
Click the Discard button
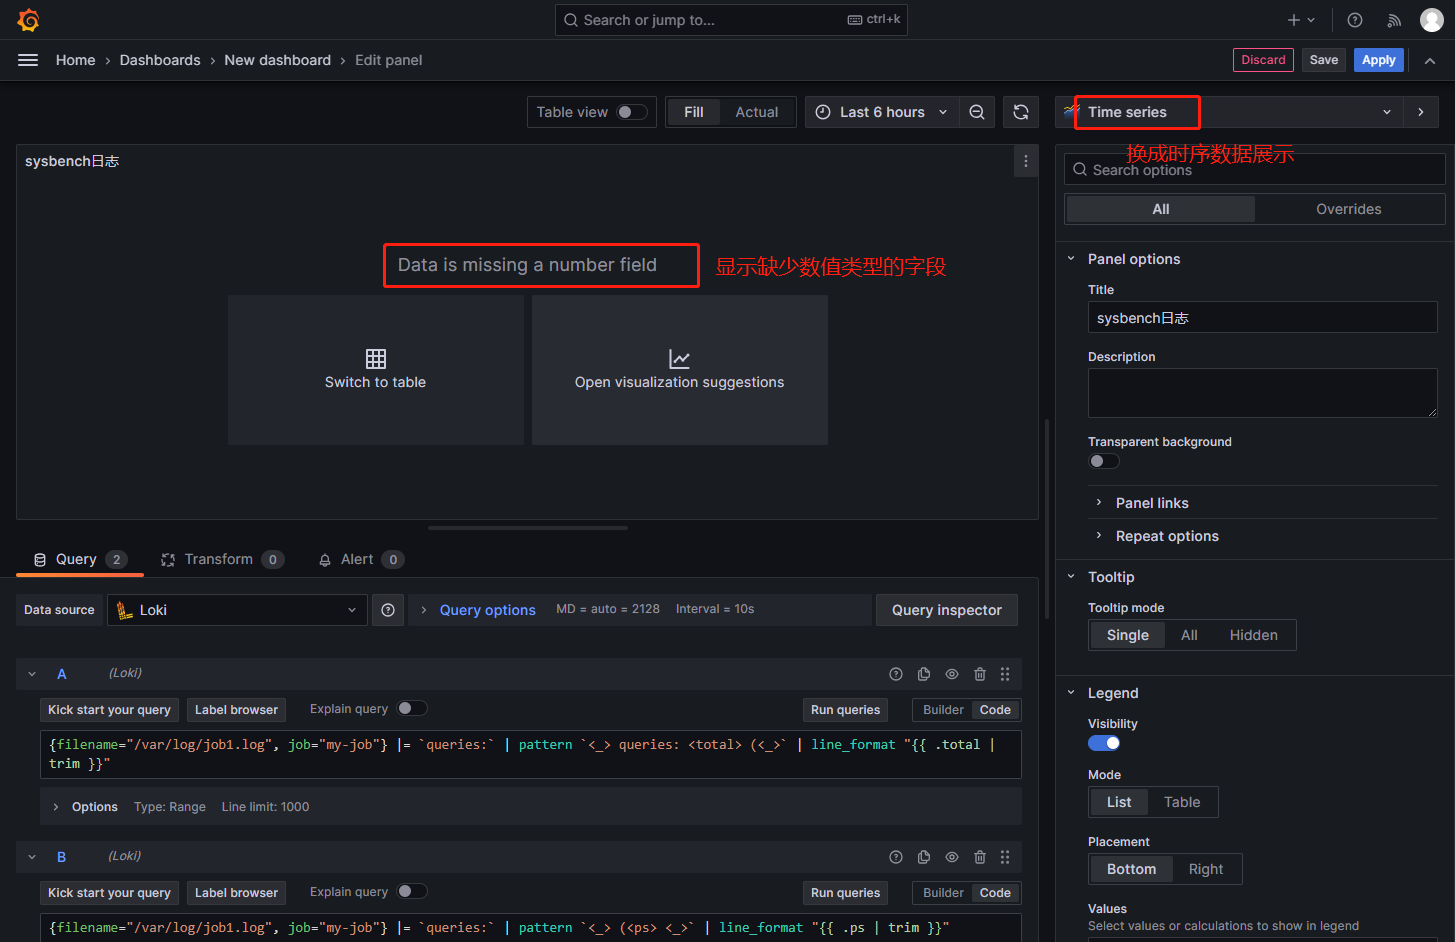[x=1263, y=60]
